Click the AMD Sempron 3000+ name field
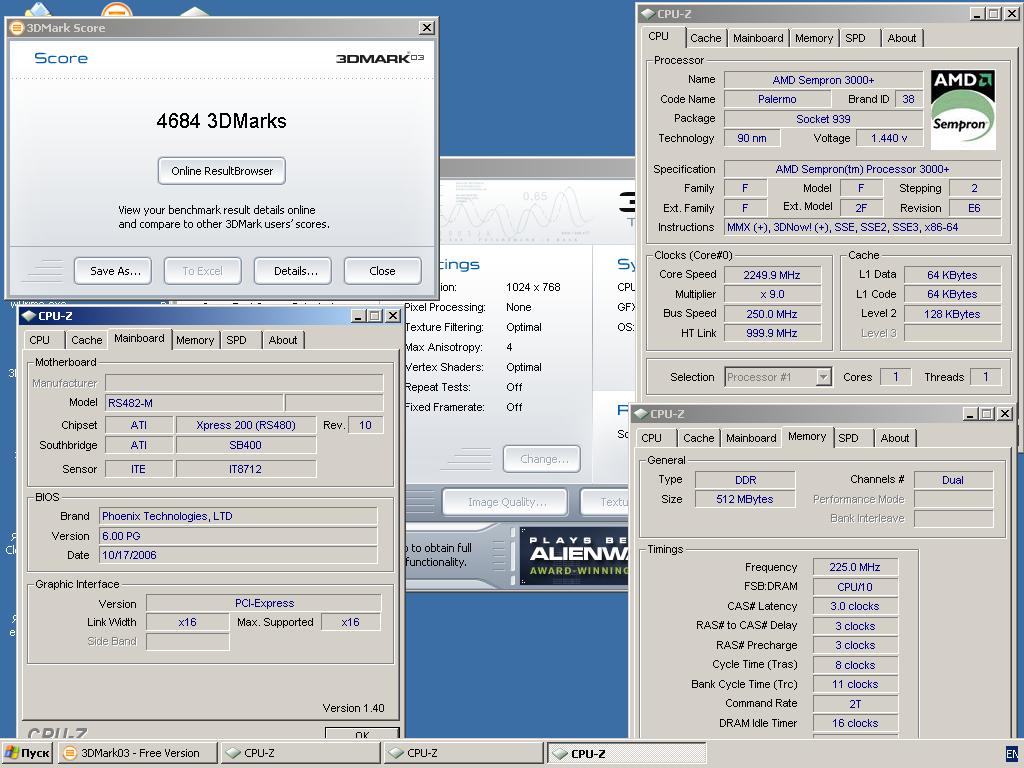 tap(823, 80)
